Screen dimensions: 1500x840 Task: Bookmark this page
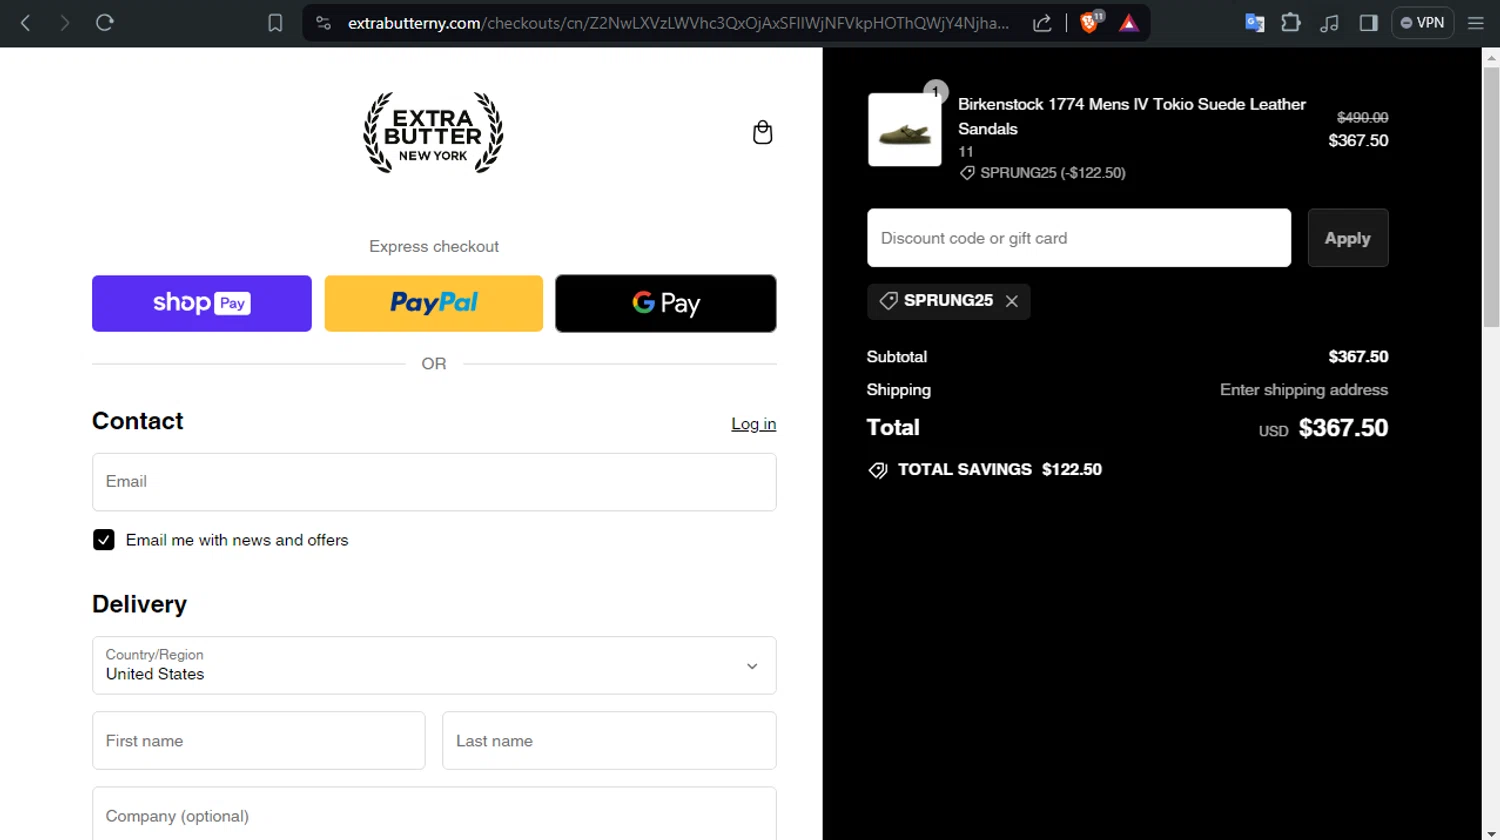coord(275,23)
